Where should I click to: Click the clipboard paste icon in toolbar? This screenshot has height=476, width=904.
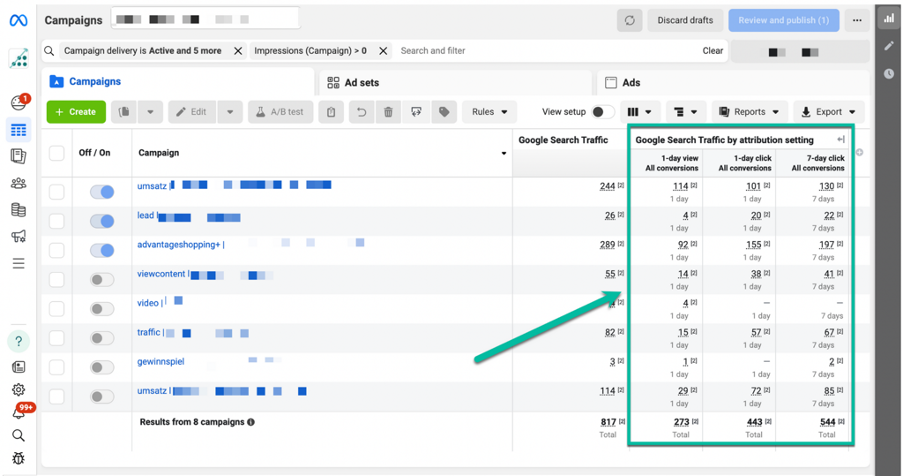331,112
